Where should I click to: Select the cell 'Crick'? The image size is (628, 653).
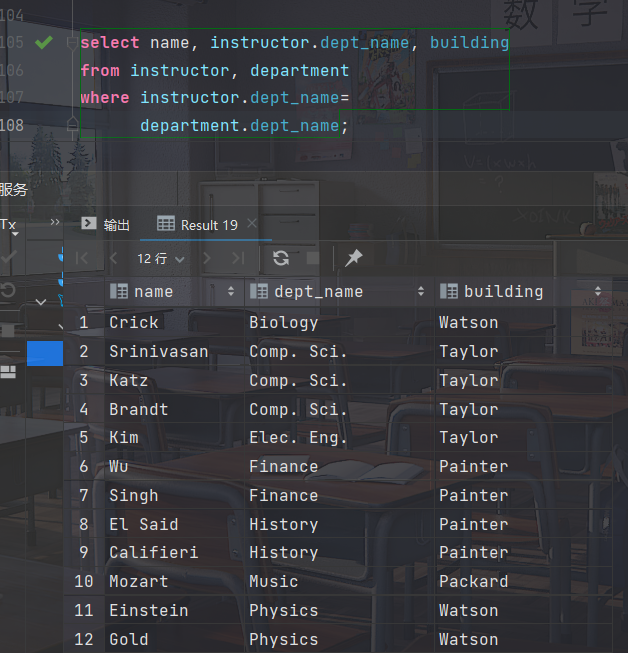pyautogui.click(x=174, y=322)
